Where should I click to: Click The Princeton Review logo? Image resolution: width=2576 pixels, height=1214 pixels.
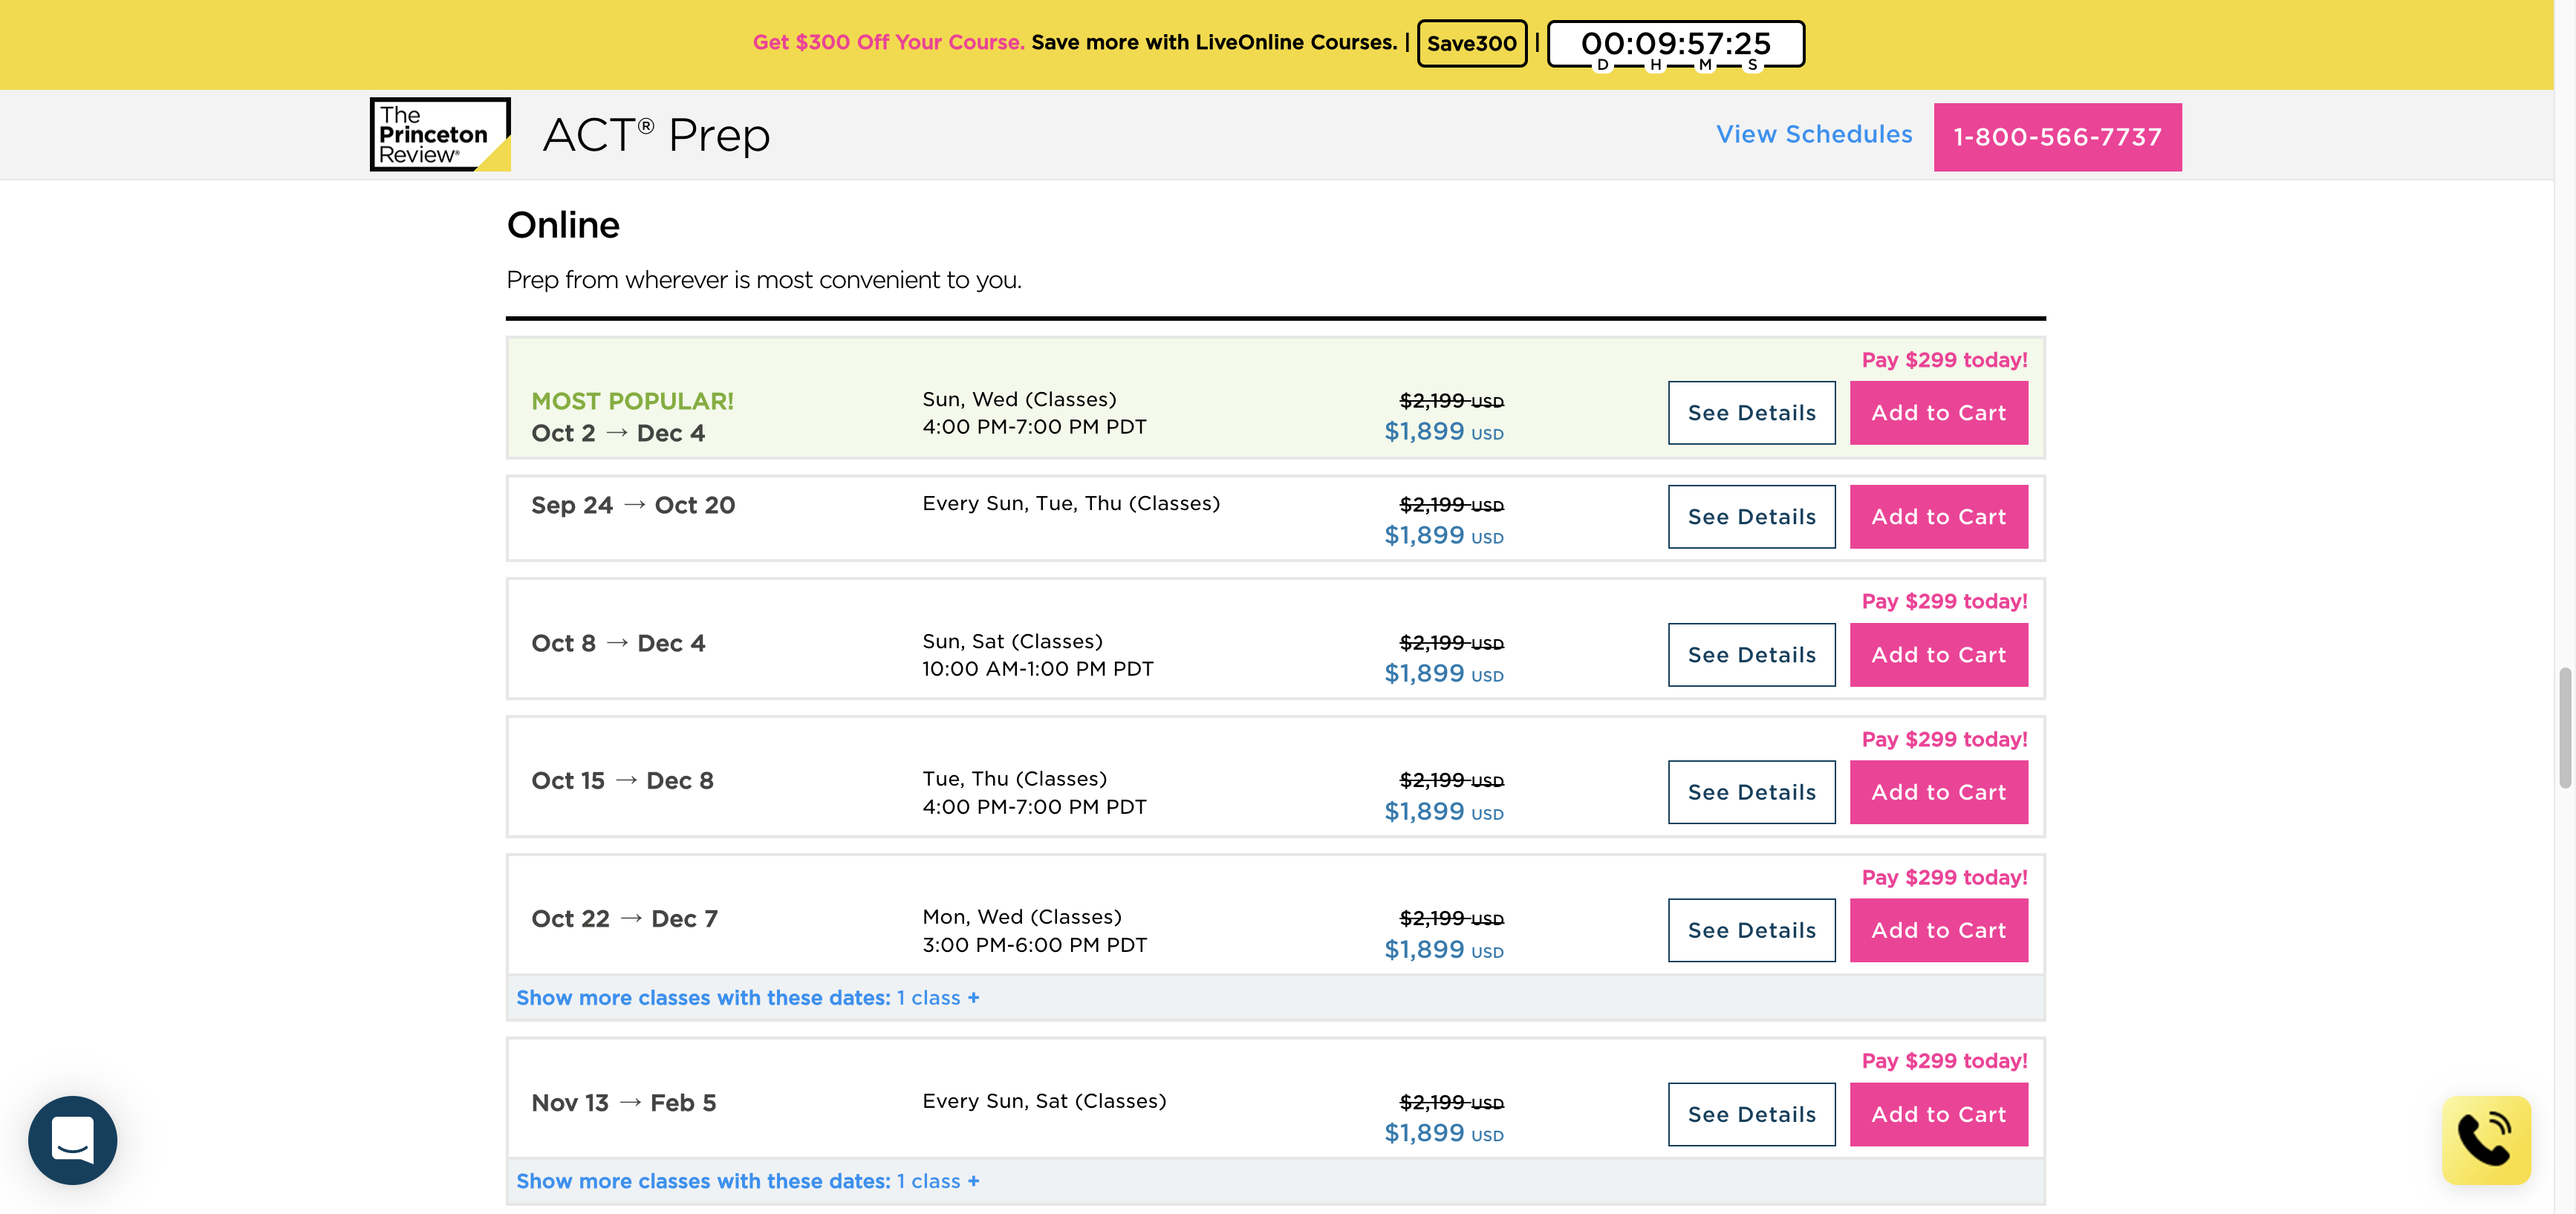click(440, 134)
